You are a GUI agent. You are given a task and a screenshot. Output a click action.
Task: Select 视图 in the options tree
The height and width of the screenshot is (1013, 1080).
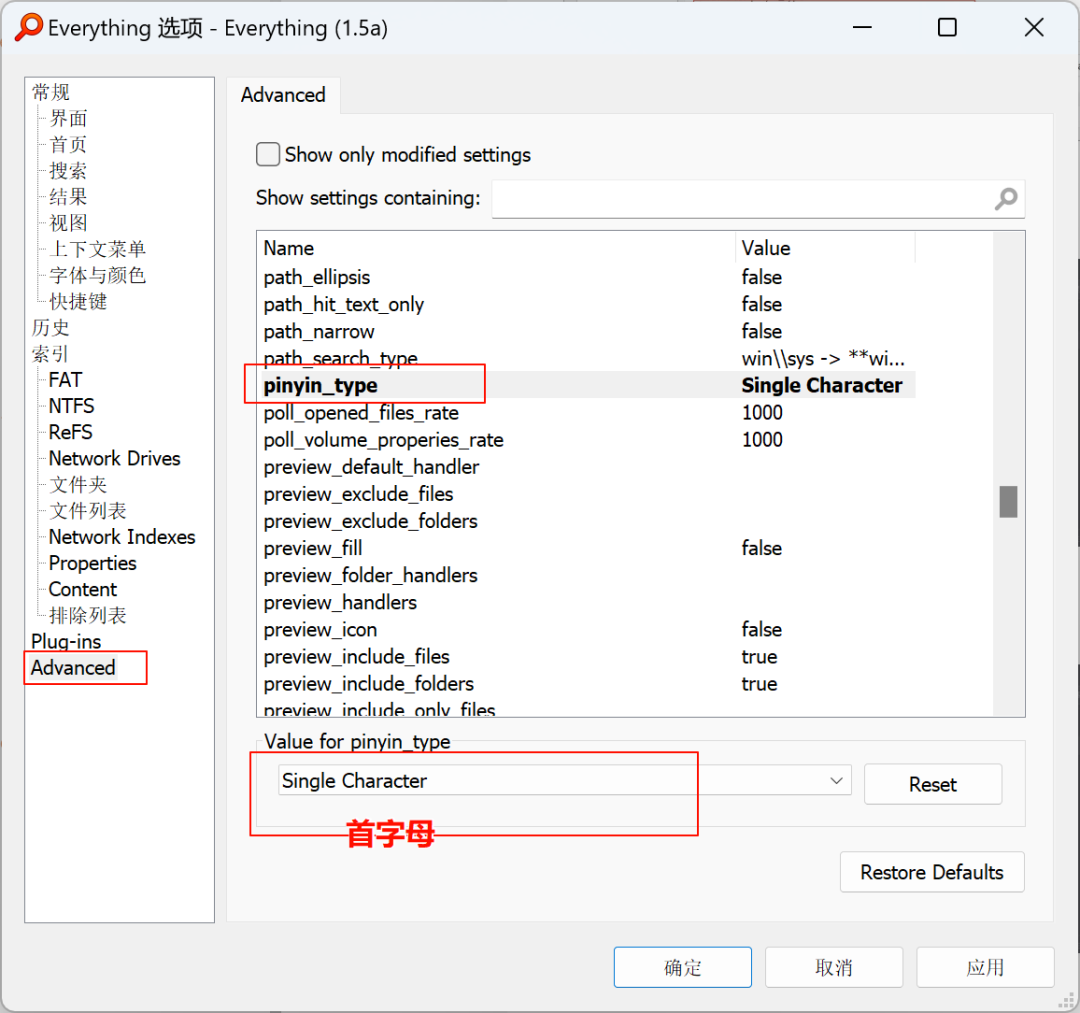[x=68, y=222]
